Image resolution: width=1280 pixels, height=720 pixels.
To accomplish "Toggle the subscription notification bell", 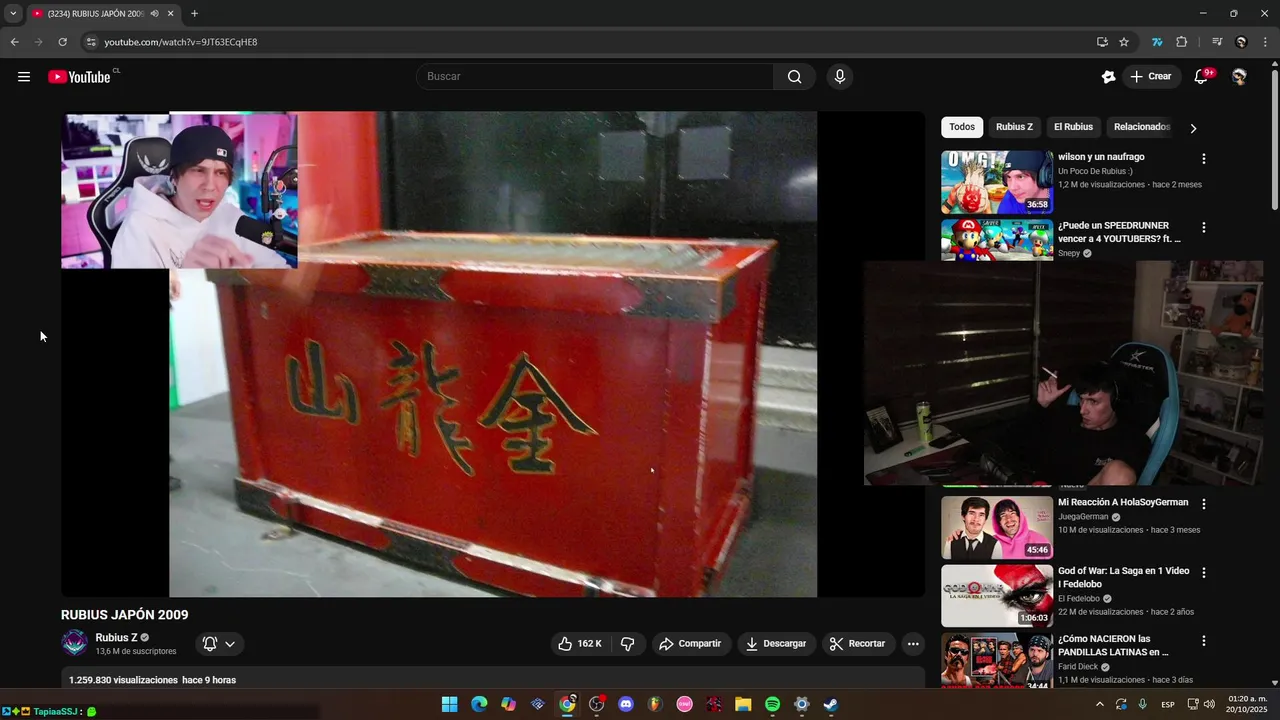I will pos(219,644).
